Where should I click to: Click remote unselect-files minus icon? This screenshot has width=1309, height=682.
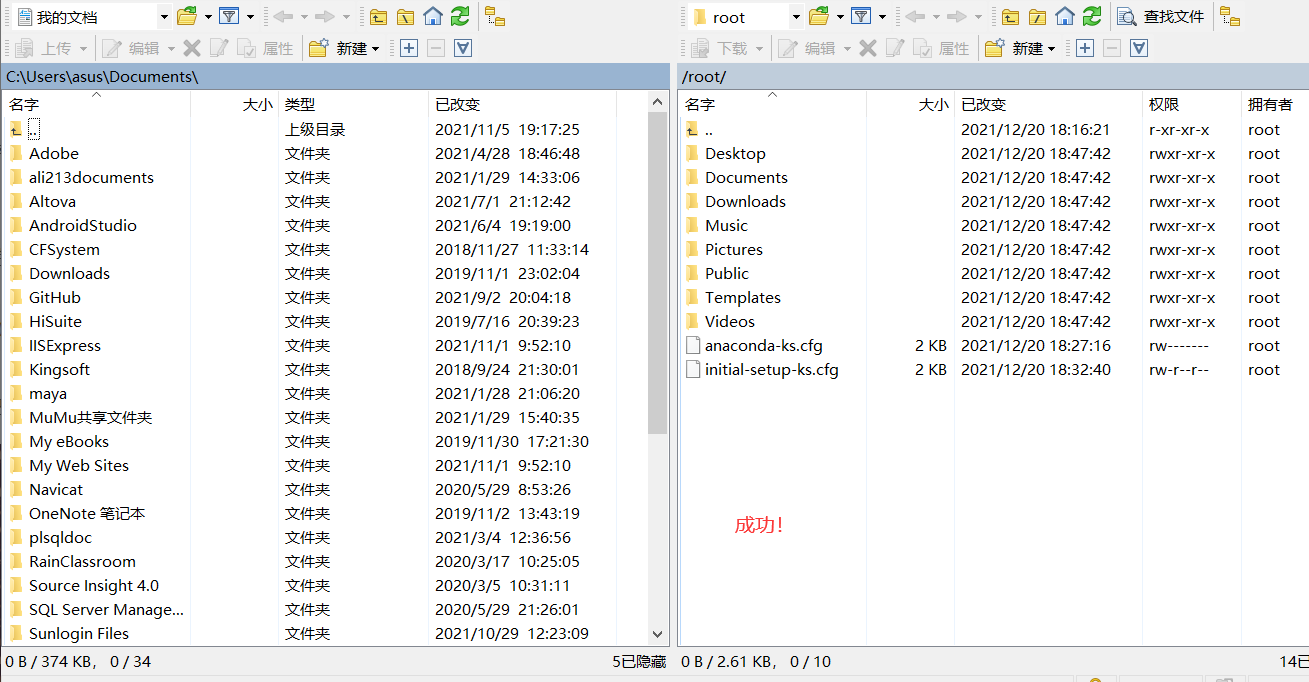click(x=1112, y=48)
